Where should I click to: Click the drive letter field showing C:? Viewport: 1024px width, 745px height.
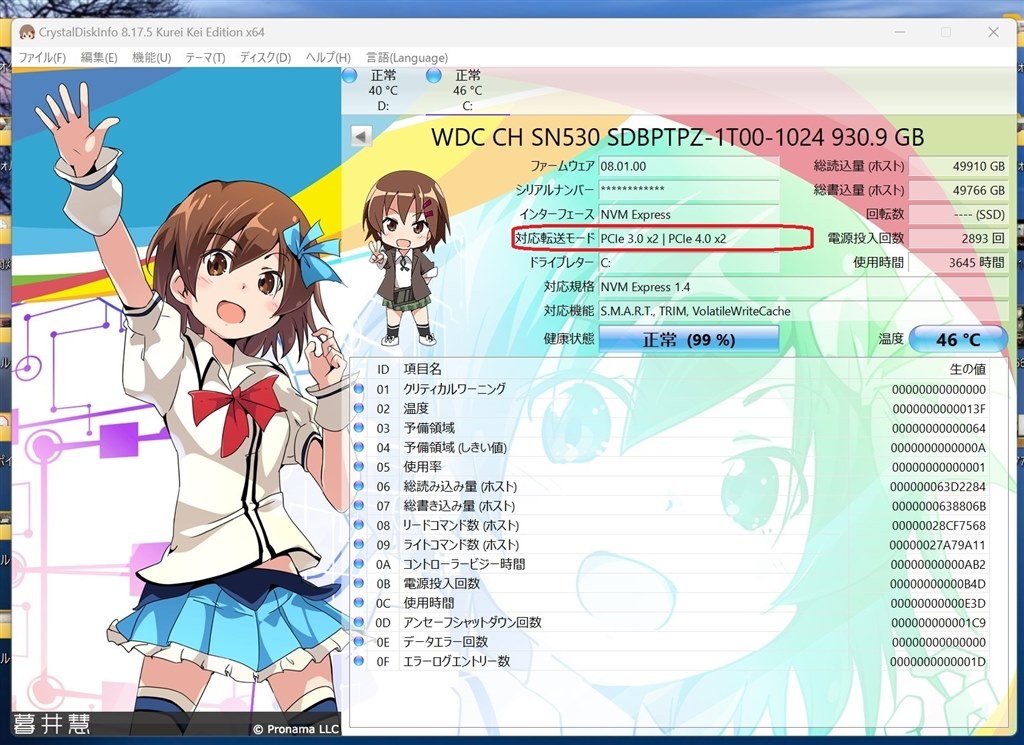tap(689, 262)
